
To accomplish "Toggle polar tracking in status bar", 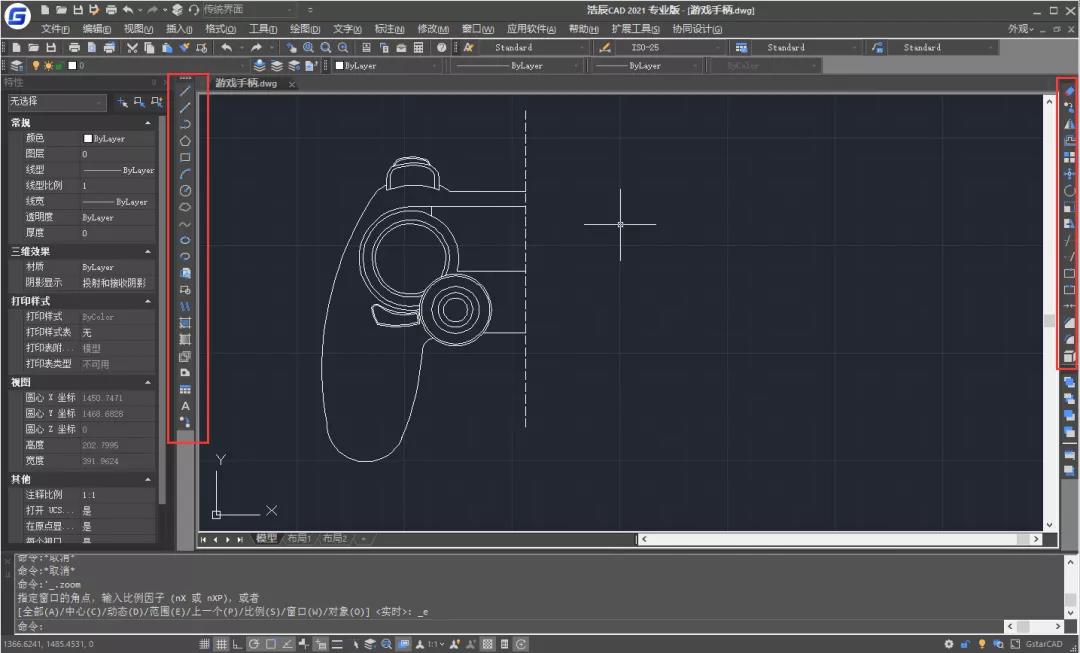I will click(255, 644).
